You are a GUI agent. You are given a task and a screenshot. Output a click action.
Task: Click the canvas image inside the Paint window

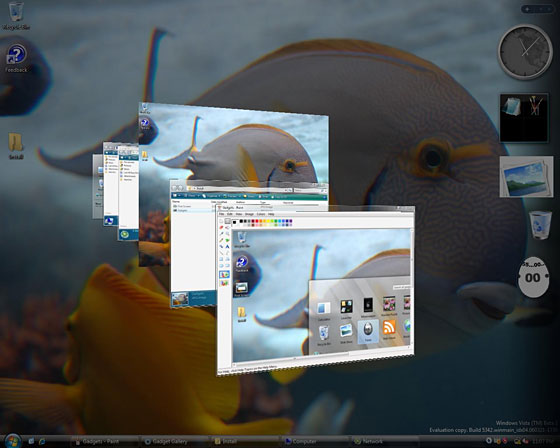coord(321,295)
